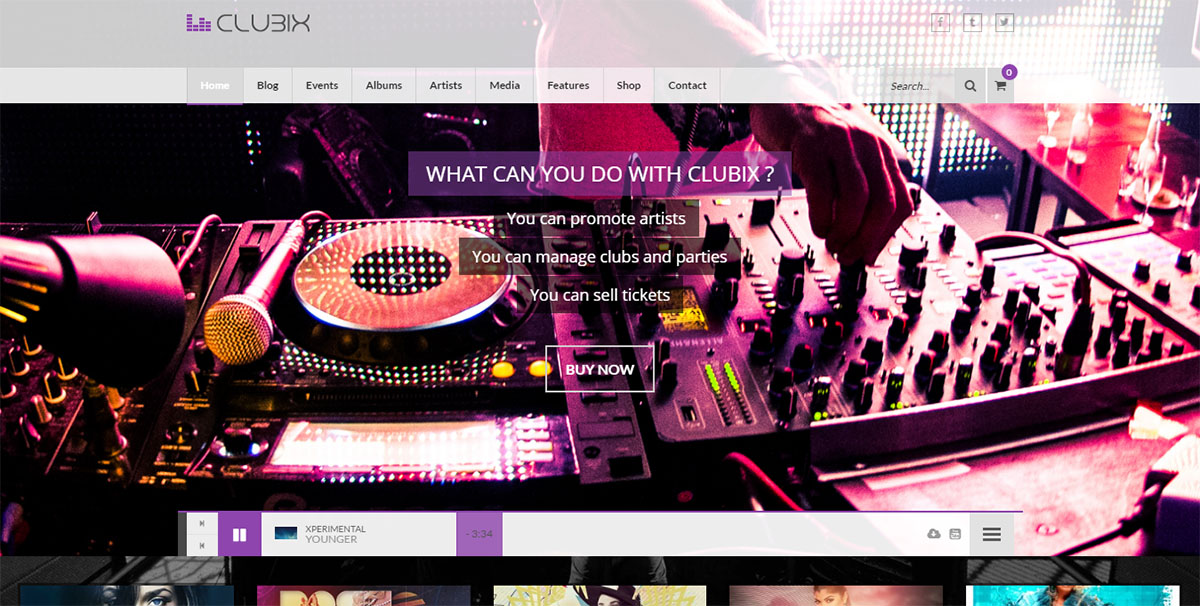Open the Contact menu item
This screenshot has height=606, width=1200.
tap(688, 86)
